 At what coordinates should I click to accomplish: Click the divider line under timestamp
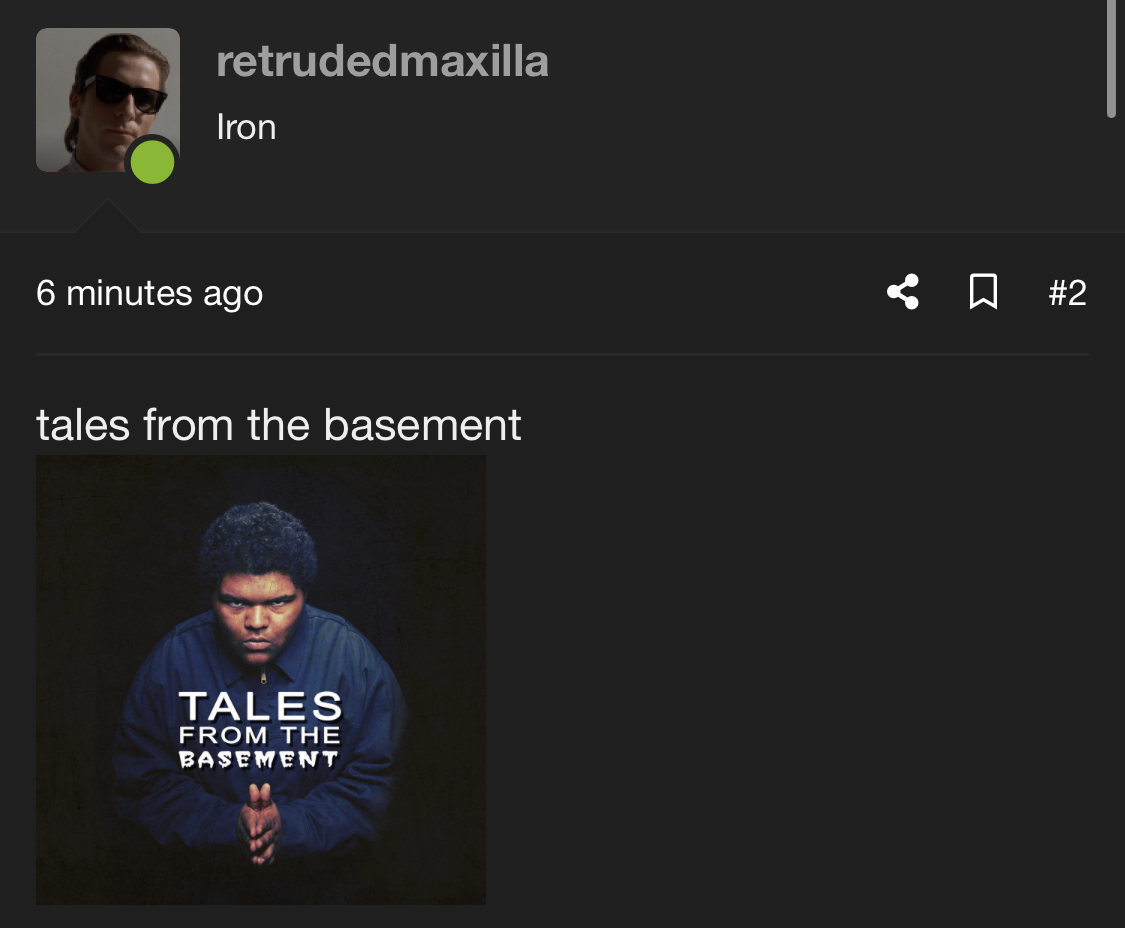(562, 354)
